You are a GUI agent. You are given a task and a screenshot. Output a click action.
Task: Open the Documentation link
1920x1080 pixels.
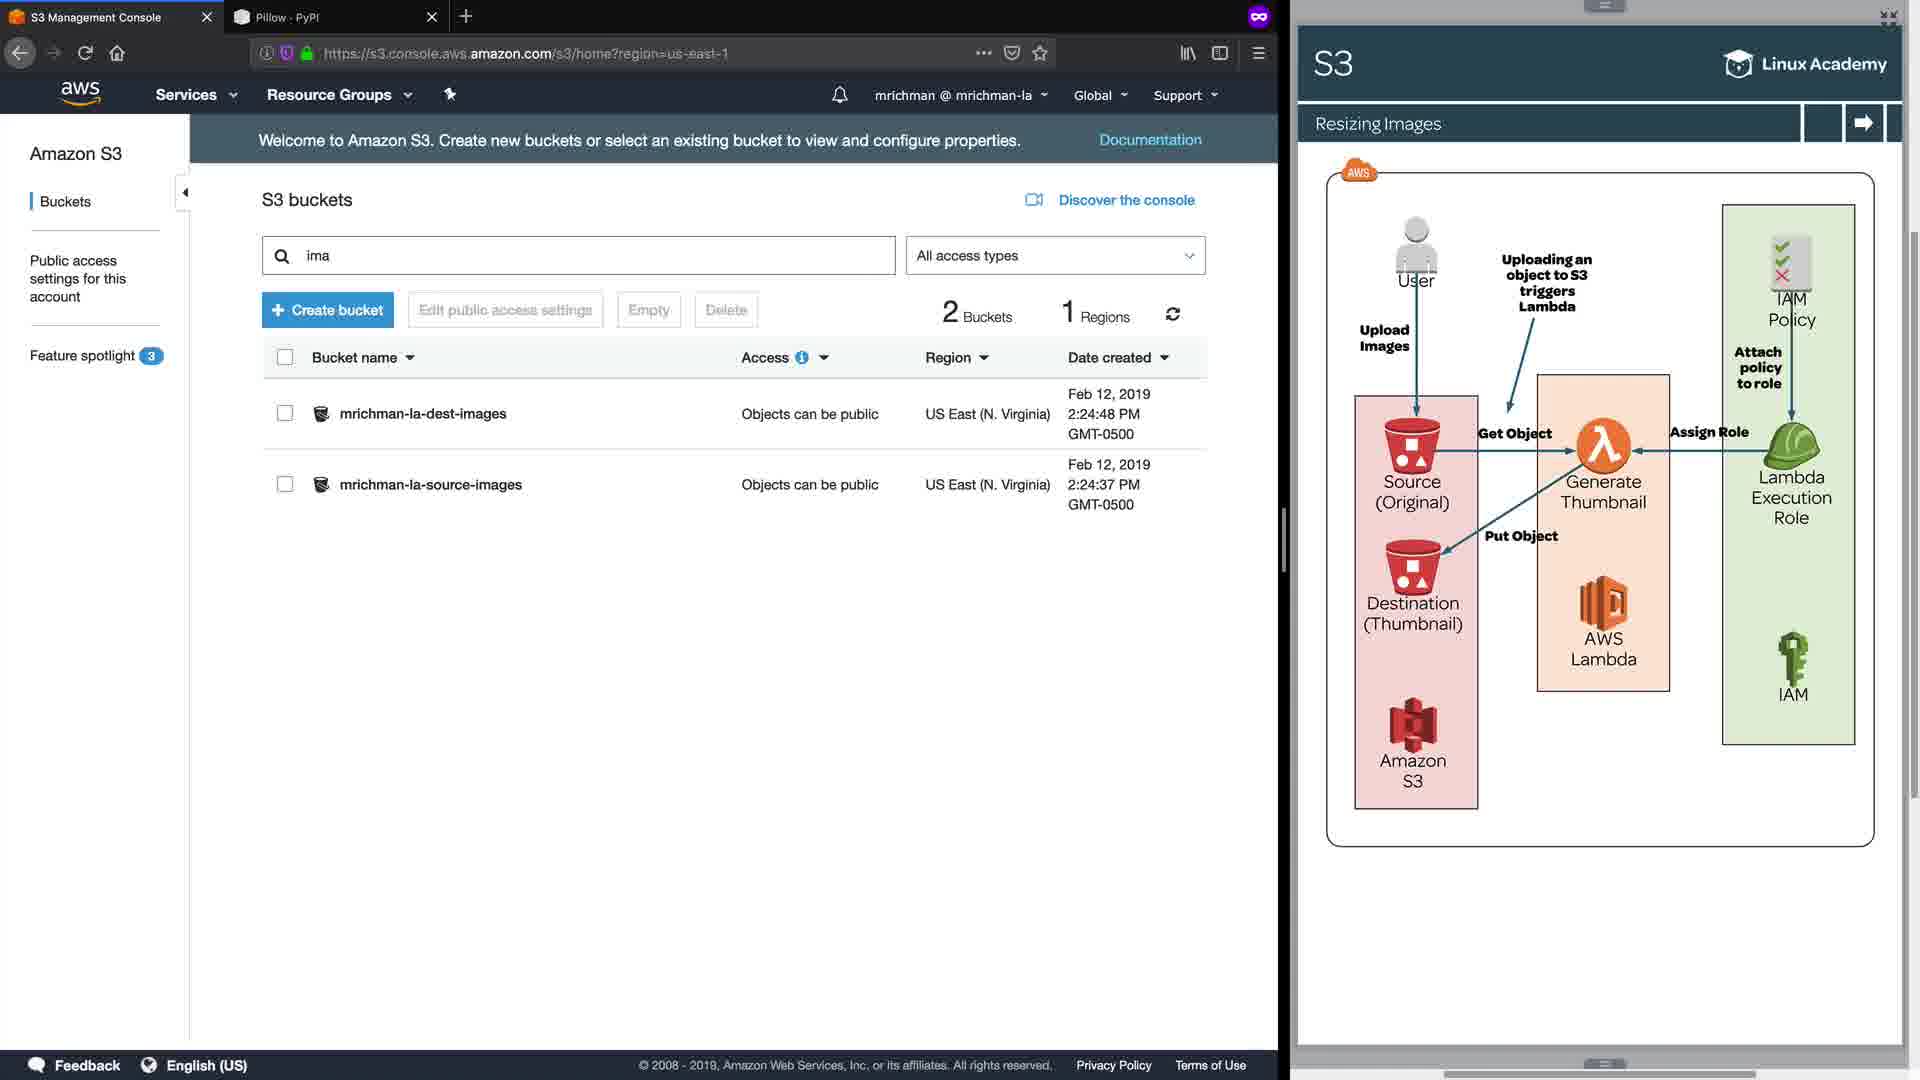[1150, 140]
